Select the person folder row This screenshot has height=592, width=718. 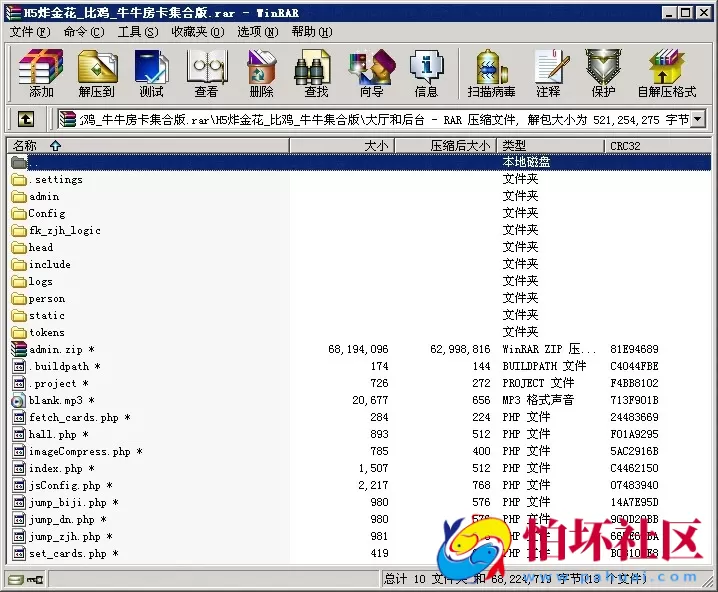tap(359, 299)
